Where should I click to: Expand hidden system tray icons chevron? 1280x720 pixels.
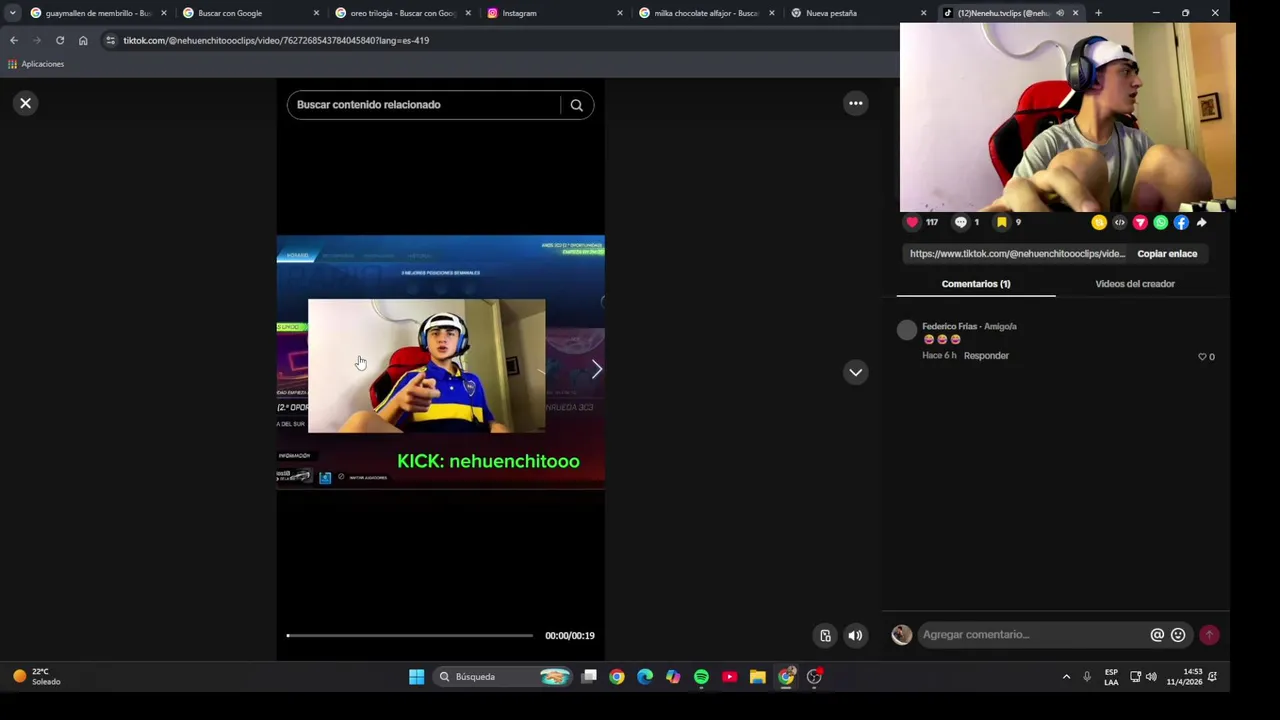pyautogui.click(x=1066, y=677)
